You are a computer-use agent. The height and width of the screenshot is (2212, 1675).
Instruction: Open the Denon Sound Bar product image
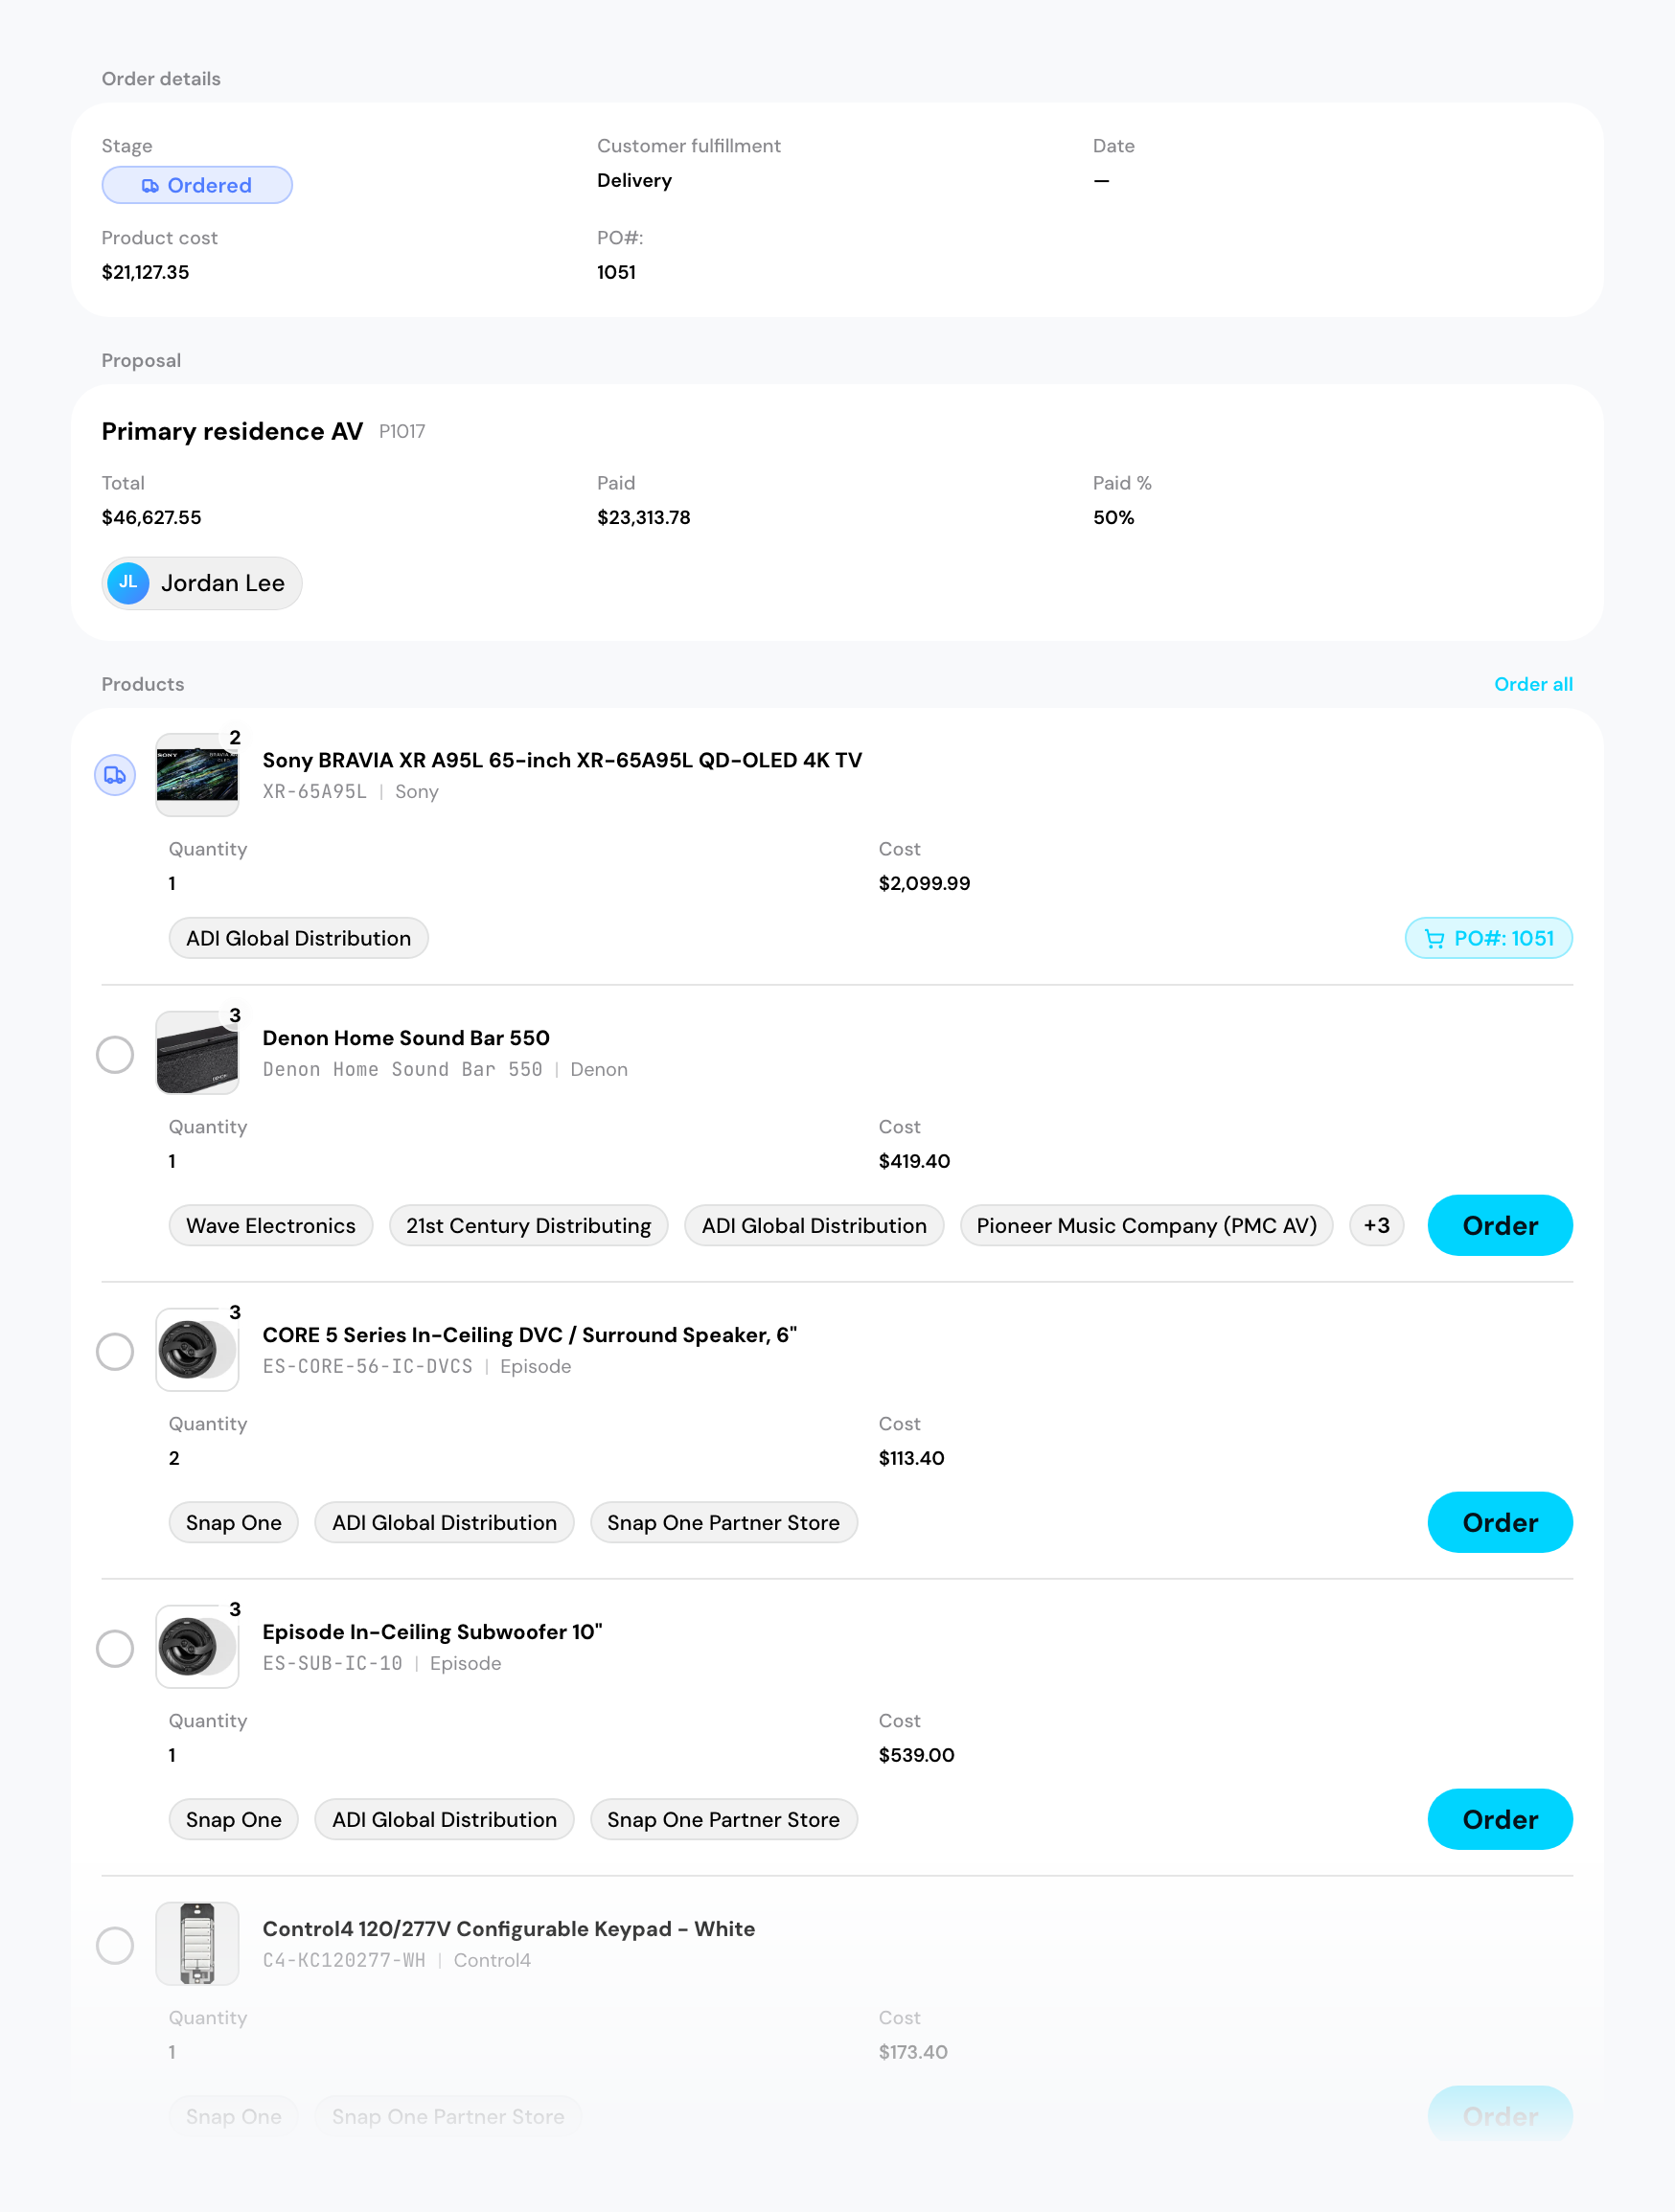point(197,1053)
